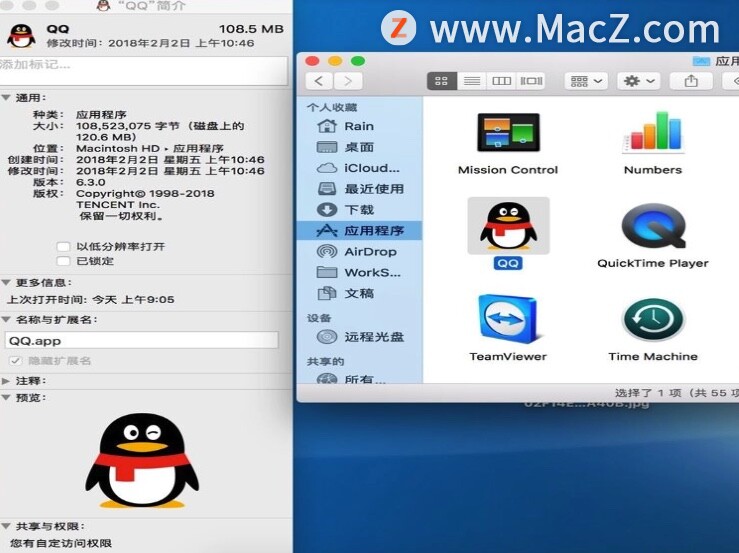Open 最近使用 in Finder sidebar
Viewport: 739px width, 553px height.
361,189
